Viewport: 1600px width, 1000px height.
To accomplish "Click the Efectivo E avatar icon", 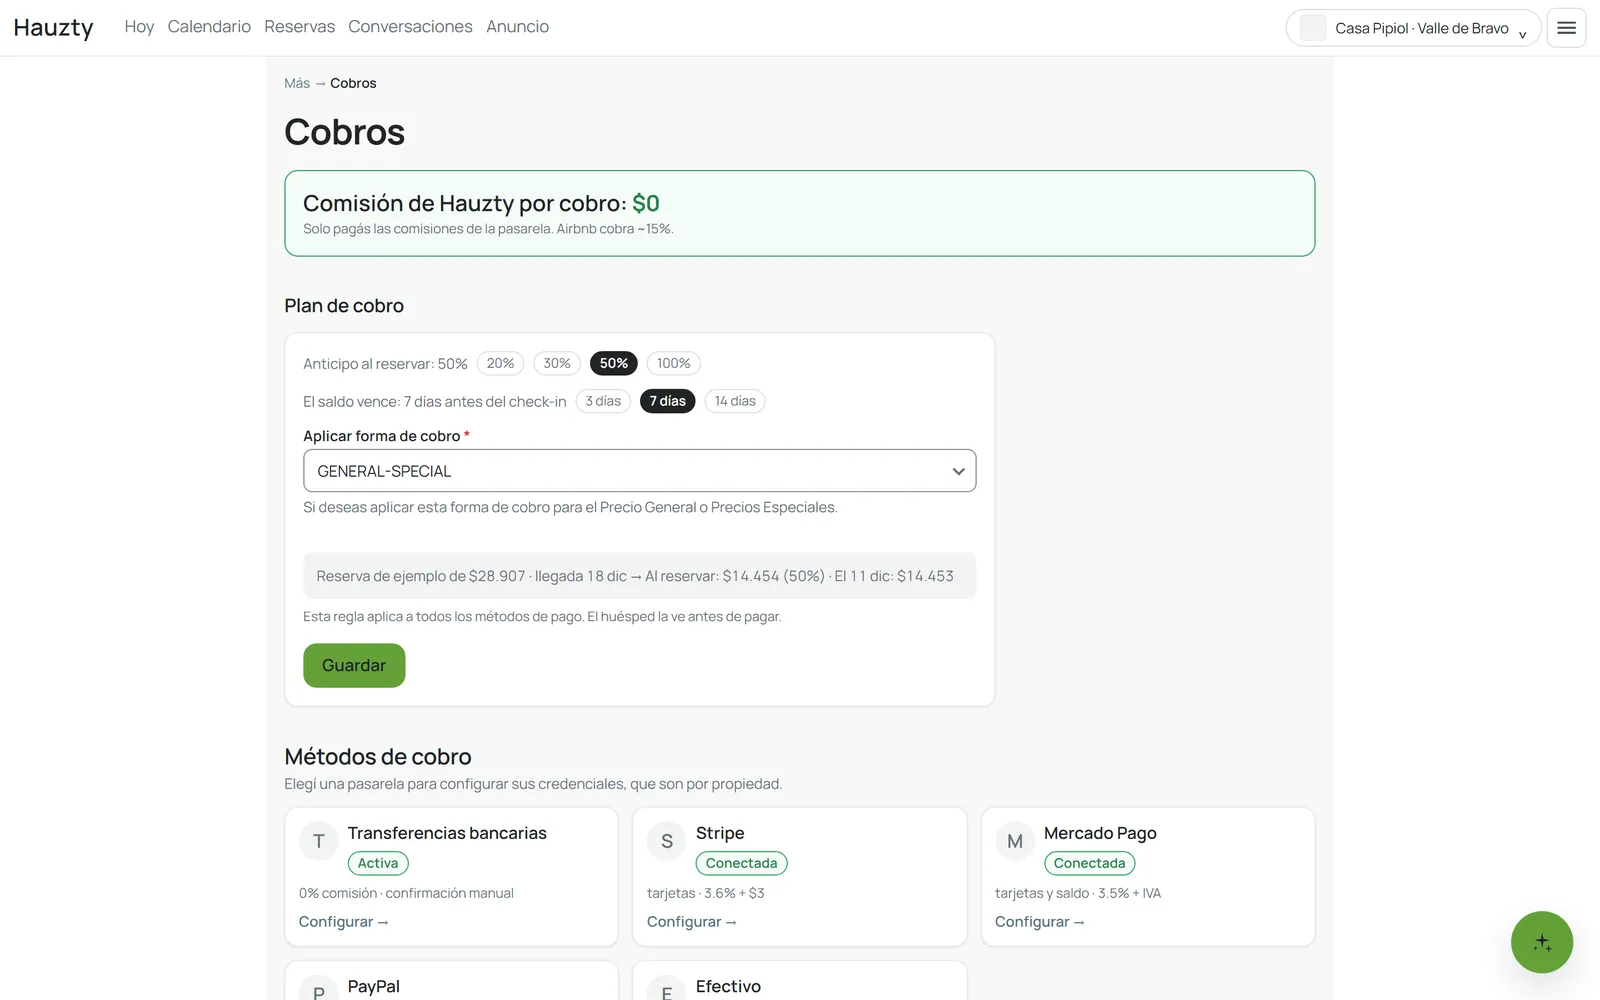I will click(x=667, y=988).
